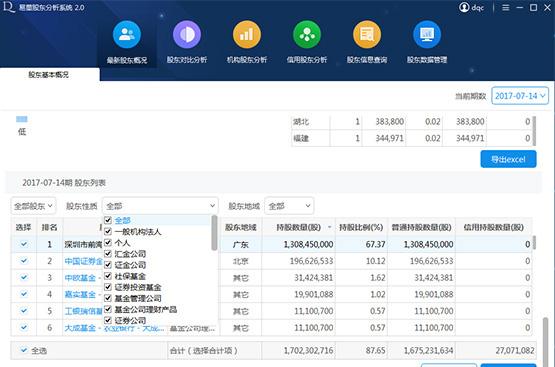This screenshot has height=367, width=555.
Task: Open the 股东地域 dropdown
Action: pyautogui.click(x=289, y=206)
